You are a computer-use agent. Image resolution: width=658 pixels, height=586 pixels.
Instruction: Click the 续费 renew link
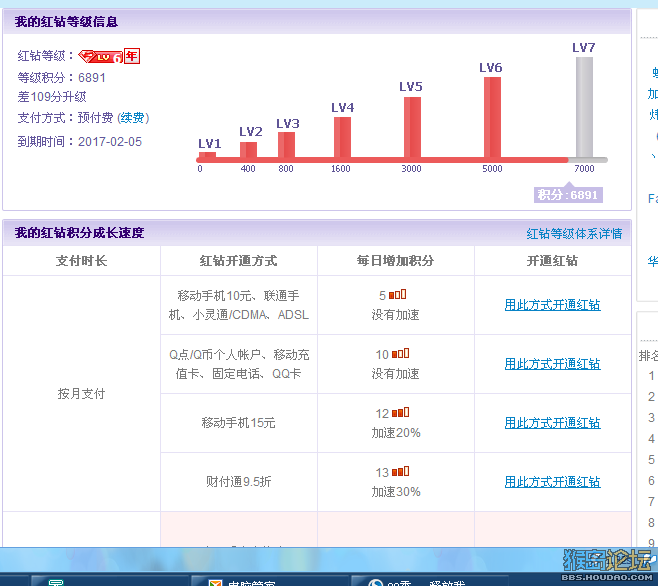tap(133, 118)
